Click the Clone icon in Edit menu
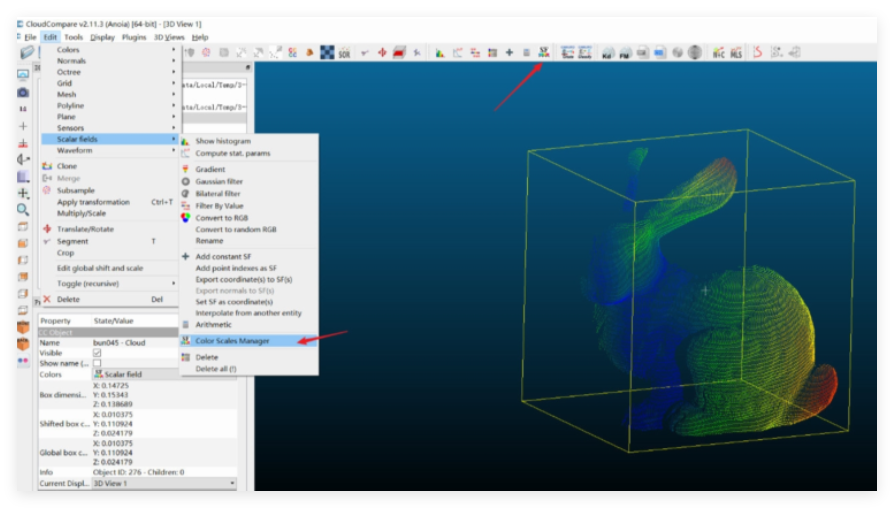The height and width of the screenshot is (508, 894). click(x=47, y=166)
